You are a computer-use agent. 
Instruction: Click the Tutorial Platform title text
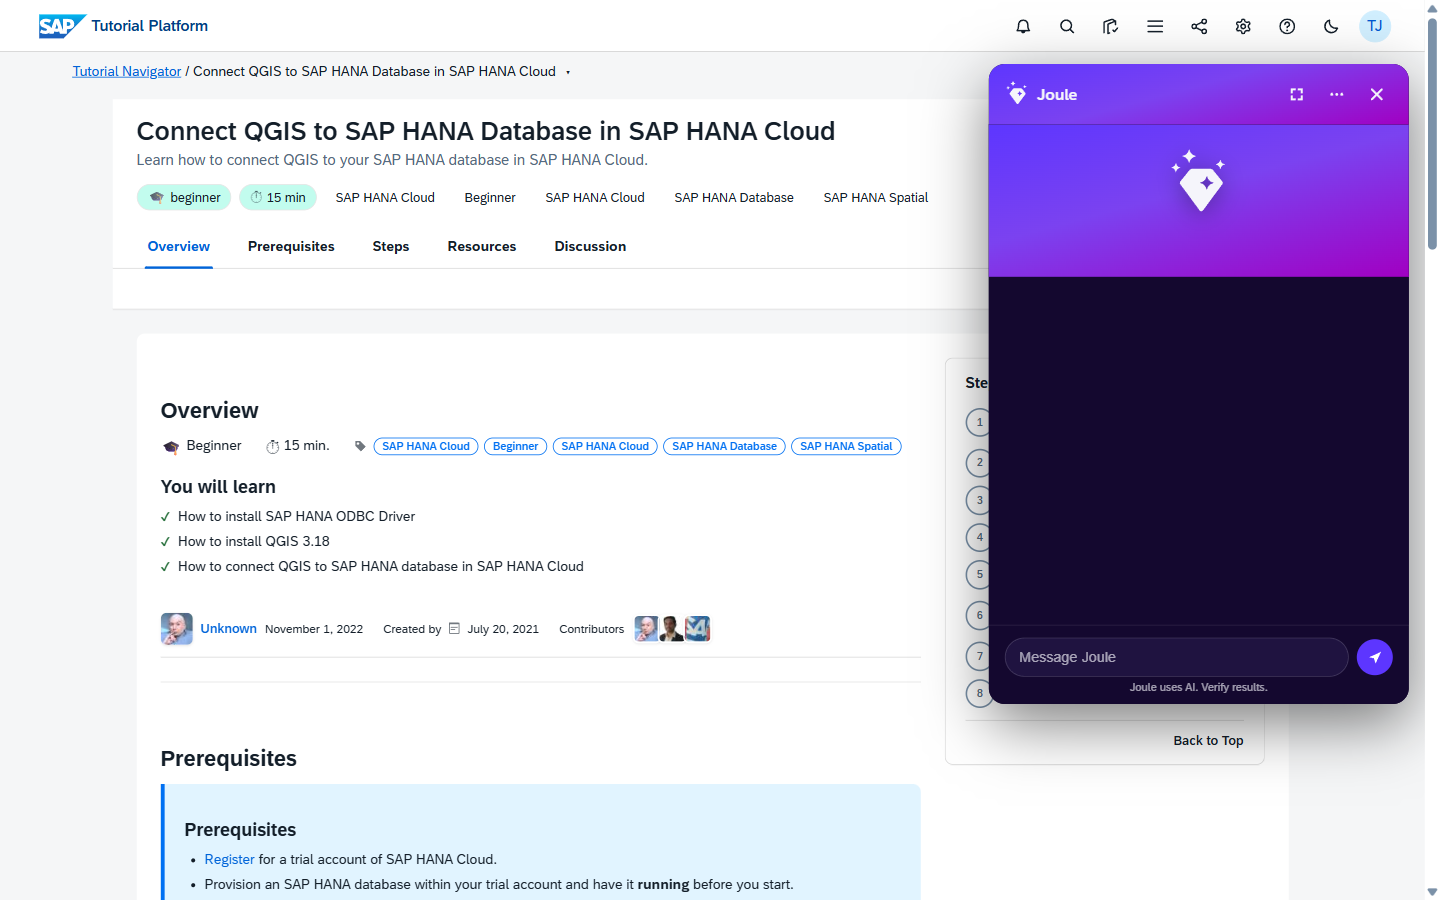pyautogui.click(x=150, y=26)
